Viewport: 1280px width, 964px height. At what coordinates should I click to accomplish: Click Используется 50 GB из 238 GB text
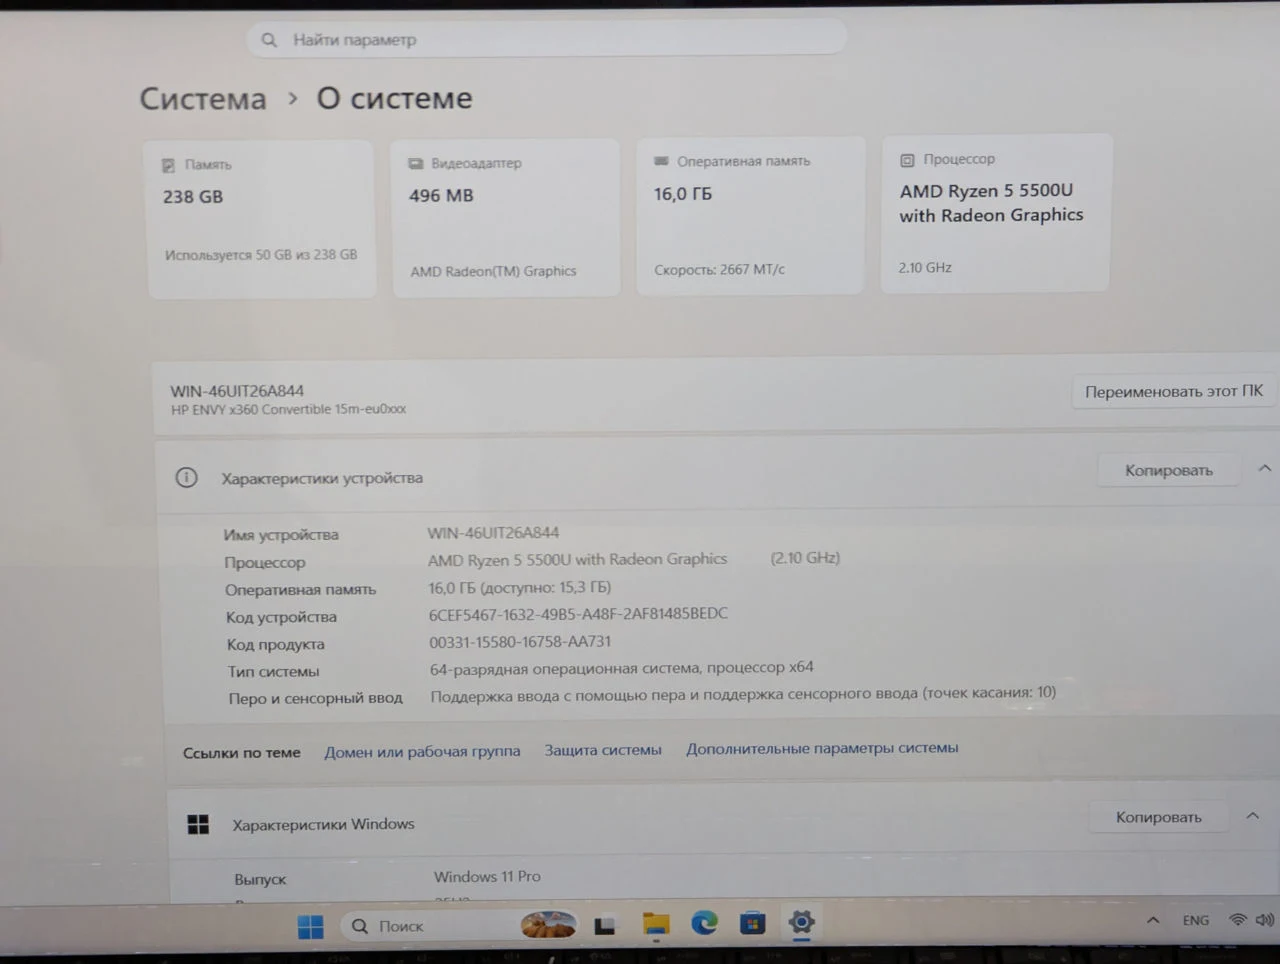tap(261, 255)
